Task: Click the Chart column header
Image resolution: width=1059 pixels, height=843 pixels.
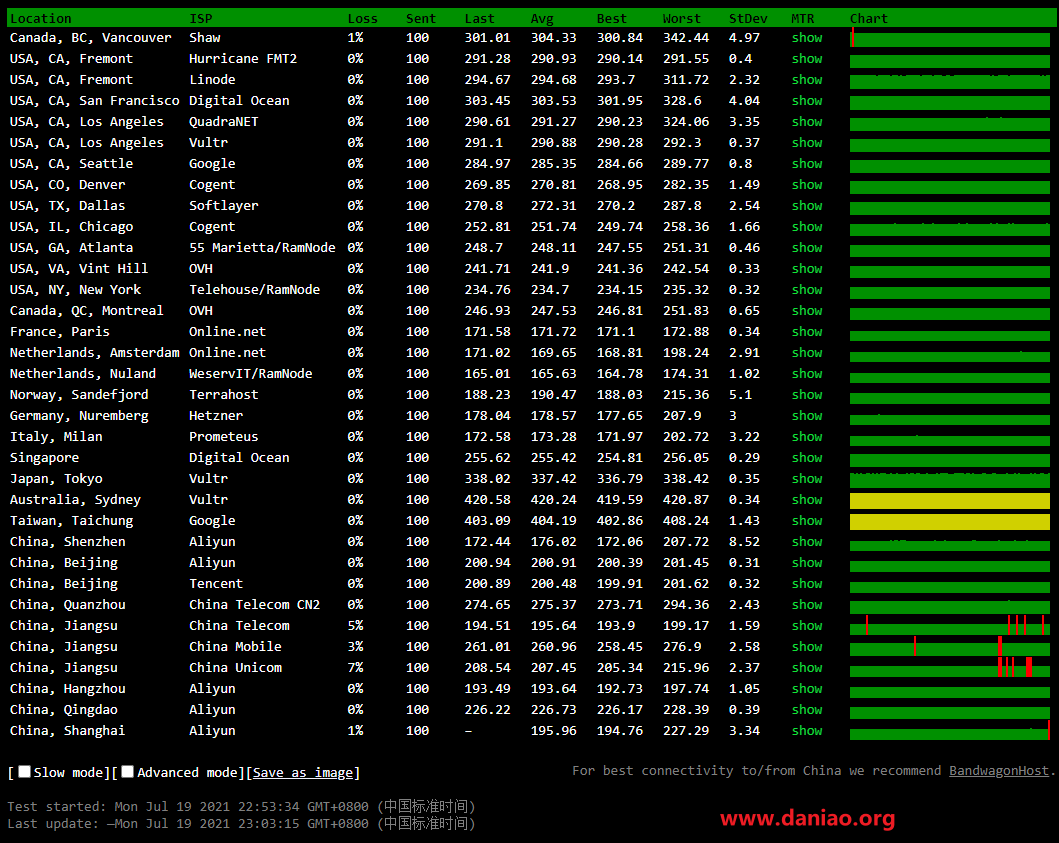Action: 869,18
